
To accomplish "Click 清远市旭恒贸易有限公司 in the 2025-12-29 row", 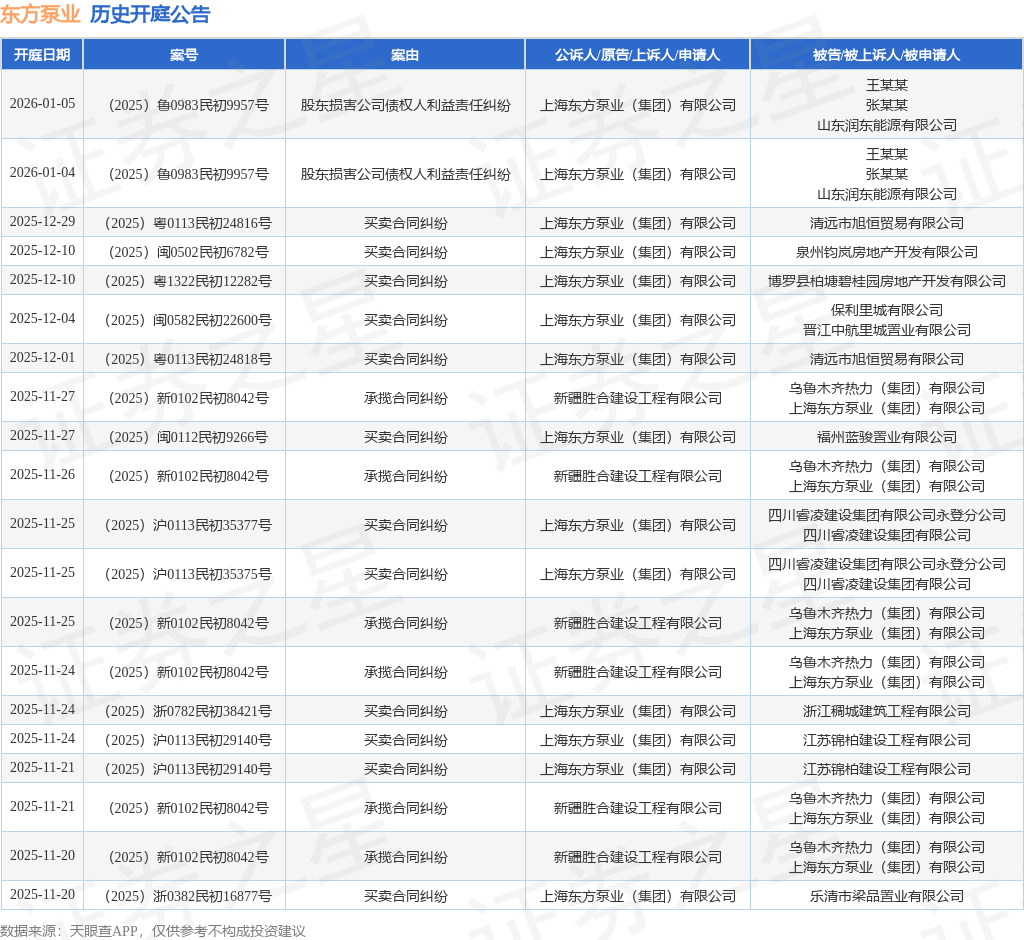I will click(886, 223).
